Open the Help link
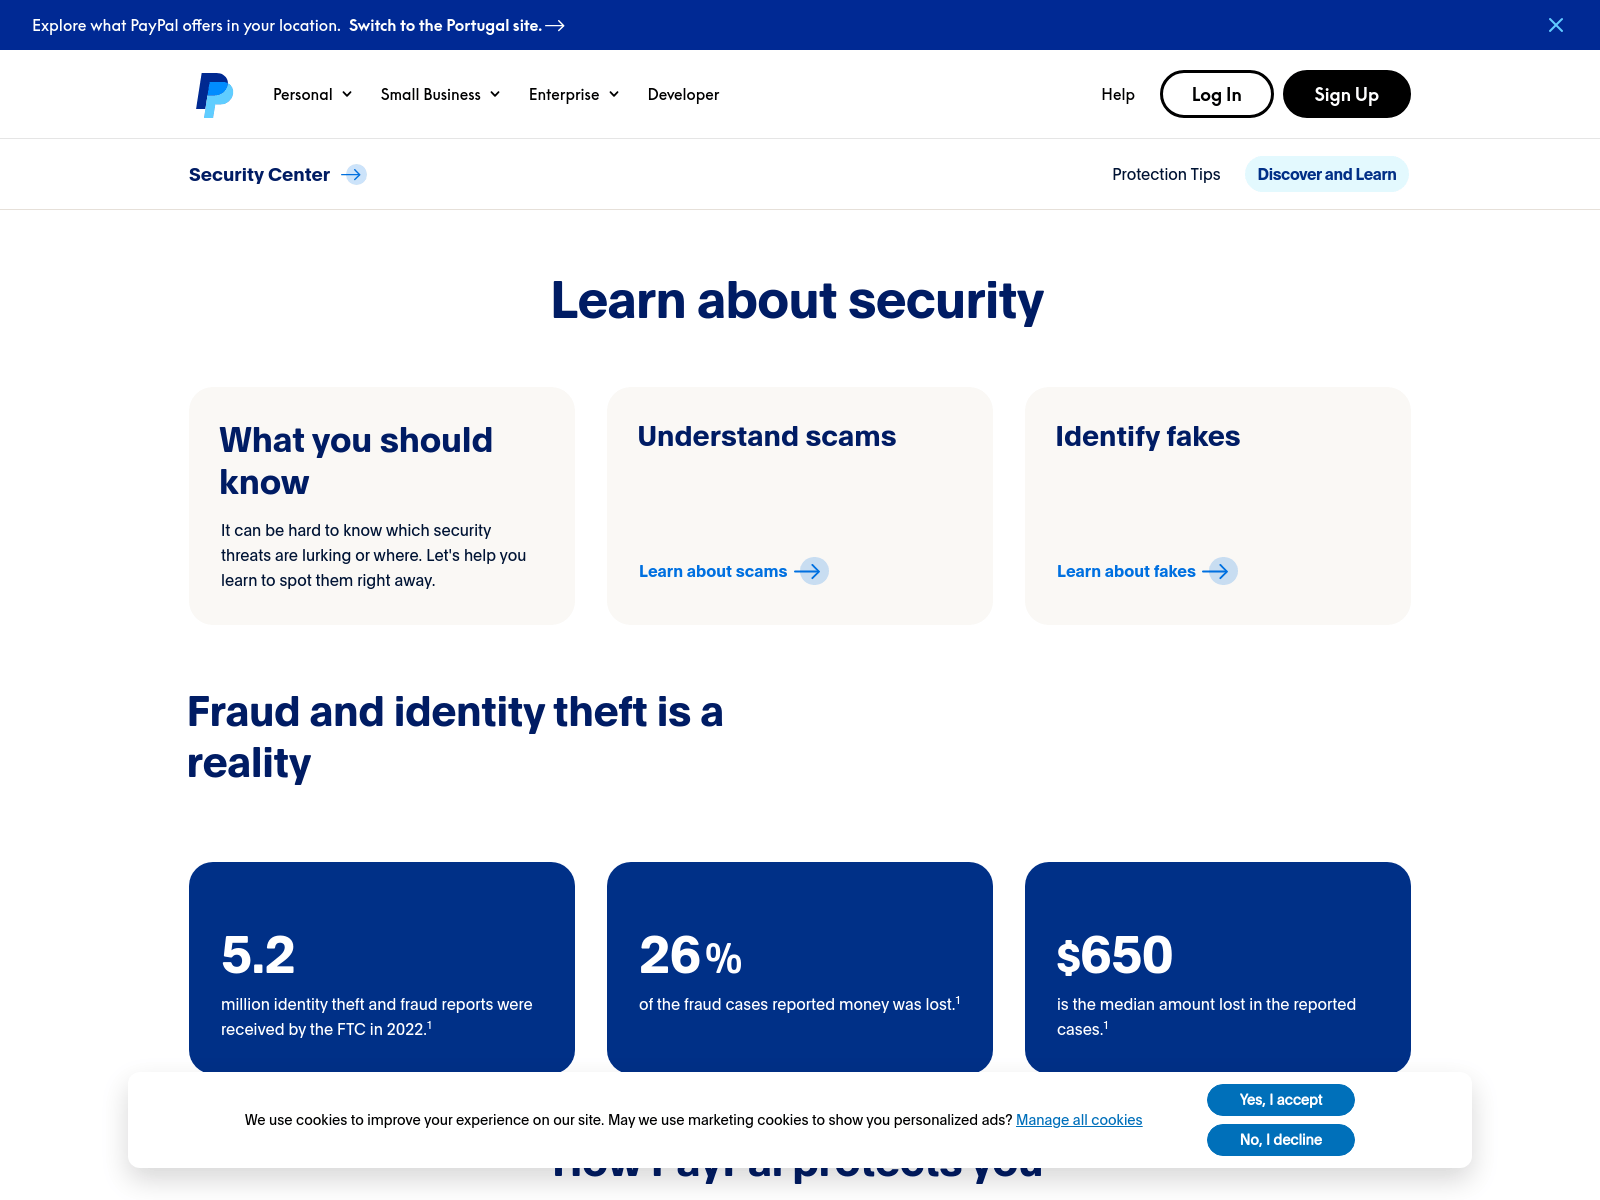Viewport: 1600px width, 1200px height. click(x=1118, y=94)
